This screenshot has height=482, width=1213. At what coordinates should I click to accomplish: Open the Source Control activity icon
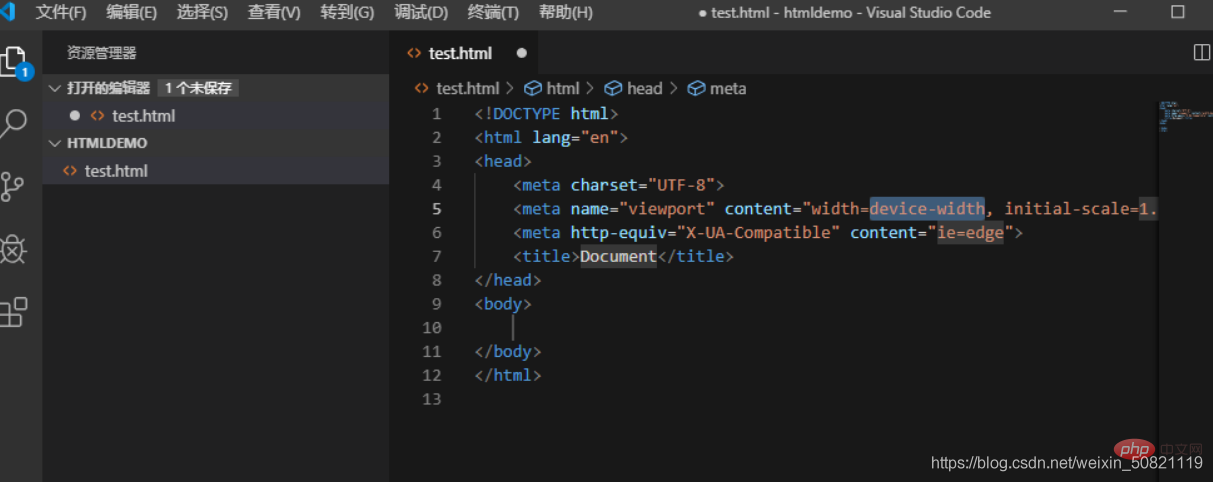[x=12, y=186]
